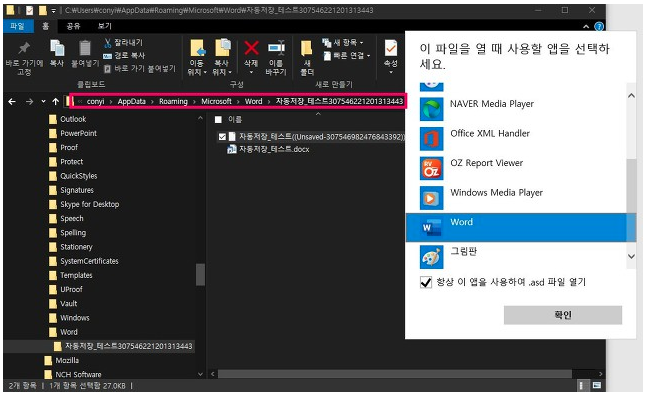Open the recent locations dropdown arrow
This screenshot has height=394, width=651.
[x=43, y=101]
